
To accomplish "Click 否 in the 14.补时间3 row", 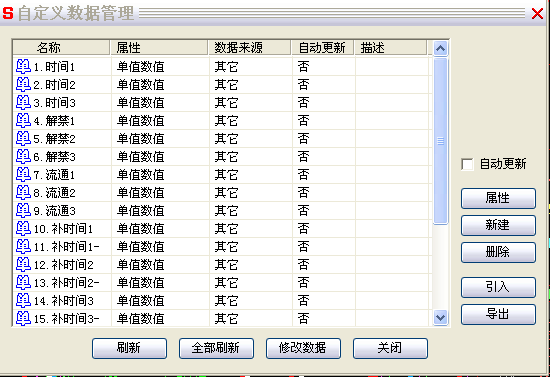I will tap(303, 301).
